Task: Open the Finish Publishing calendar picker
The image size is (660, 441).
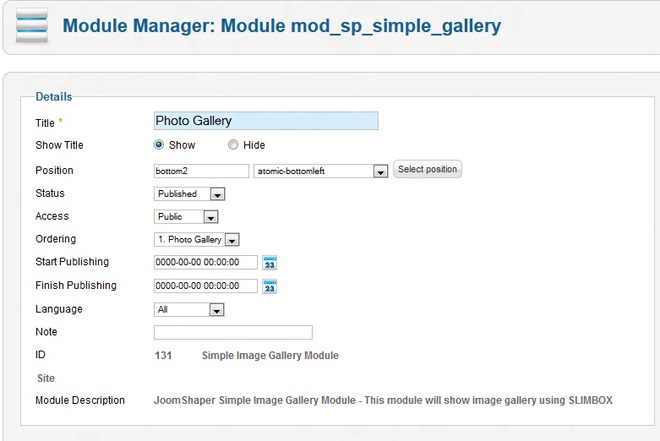Action: pyautogui.click(x=268, y=287)
